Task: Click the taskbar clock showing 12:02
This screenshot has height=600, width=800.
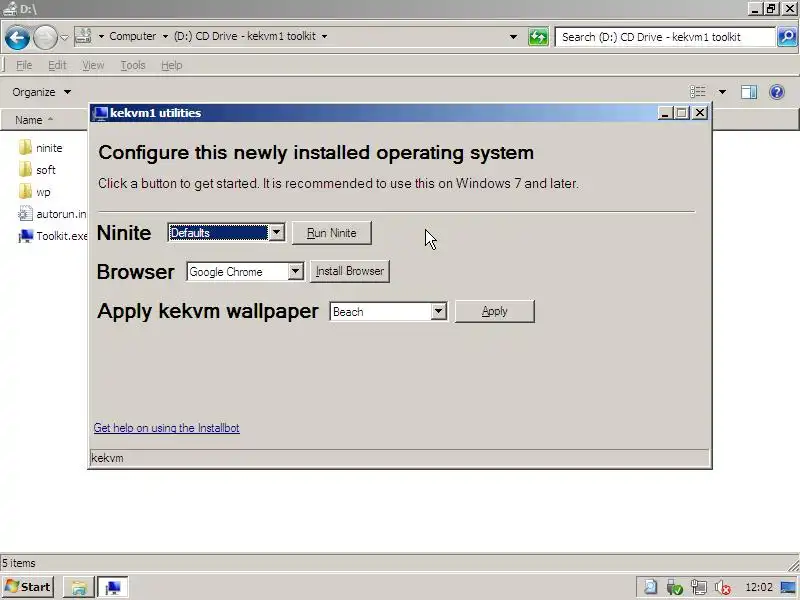Action: click(x=759, y=587)
